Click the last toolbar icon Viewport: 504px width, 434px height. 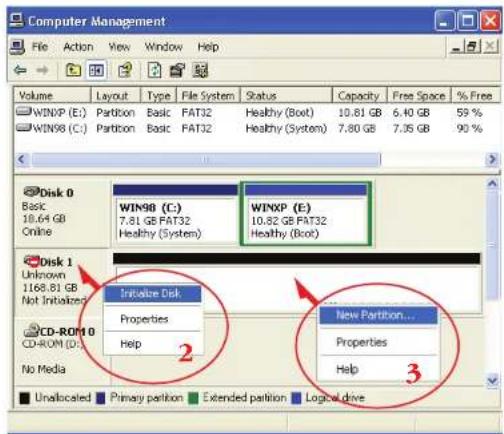[x=200, y=70]
